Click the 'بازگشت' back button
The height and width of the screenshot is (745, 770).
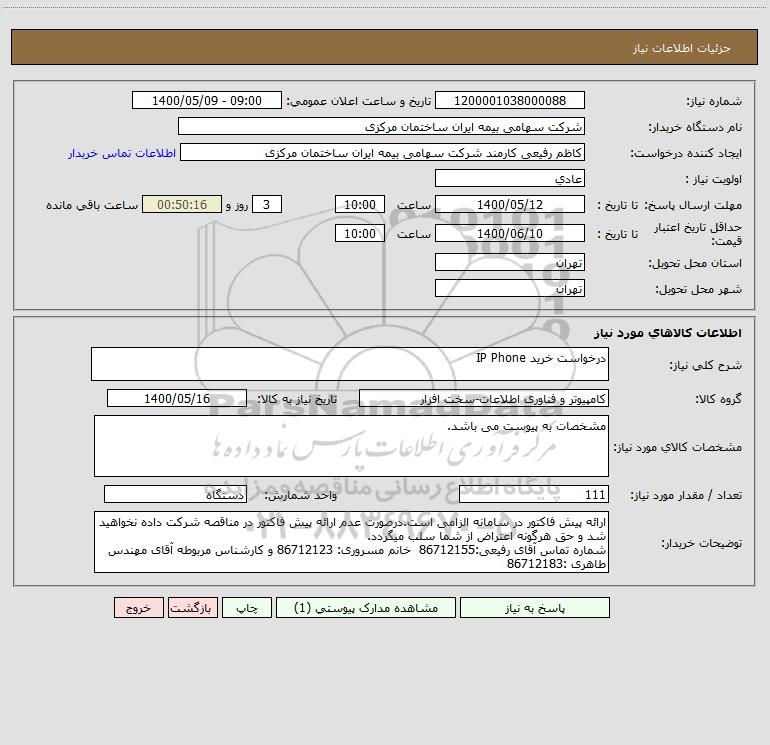click(x=192, y=607)
